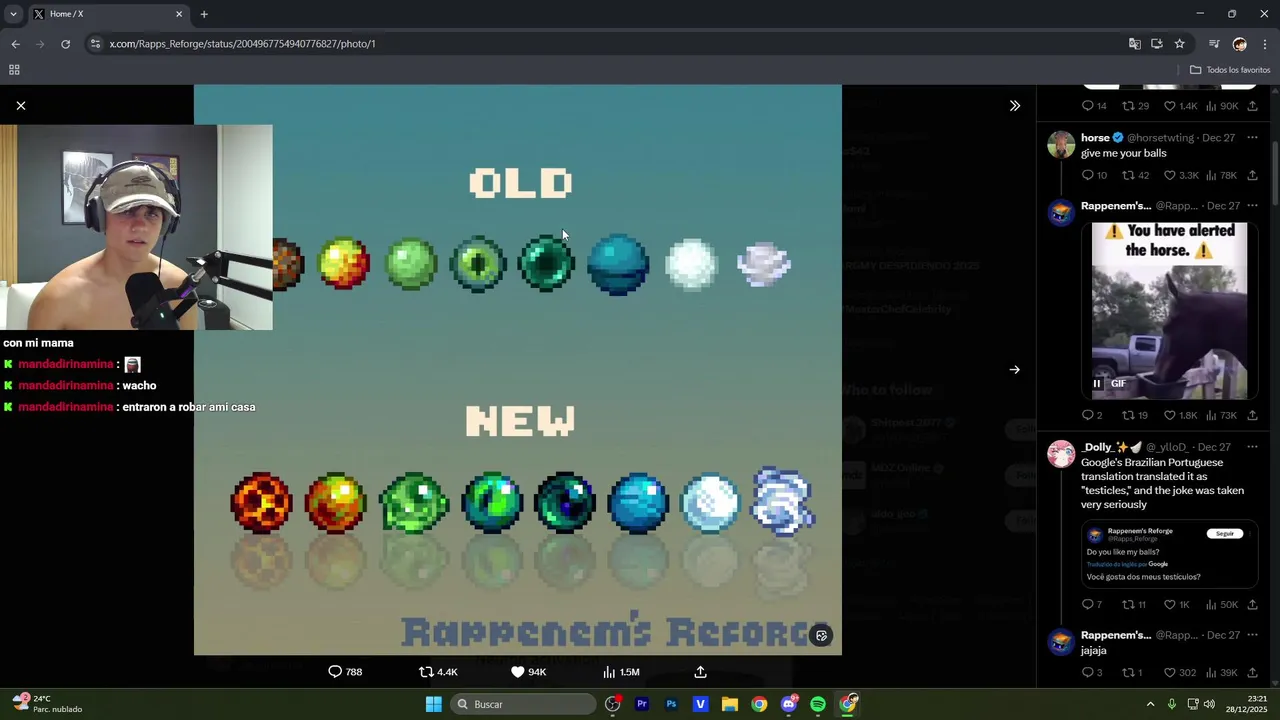Screen dimensions: 1280x720
Task: Open the image ALT badge on the photo
Action: pyautogui.click(x=822, y=635)
